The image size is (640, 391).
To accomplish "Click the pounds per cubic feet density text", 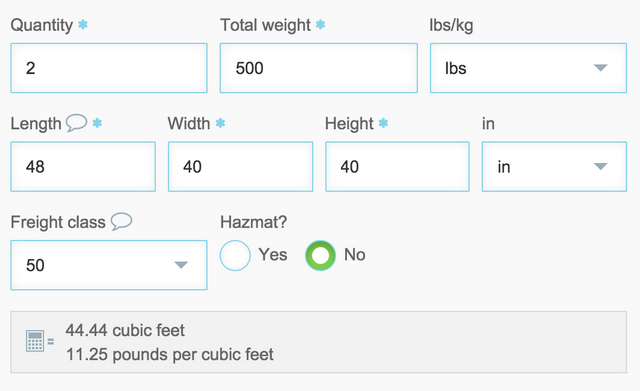I will pos(170,355).
